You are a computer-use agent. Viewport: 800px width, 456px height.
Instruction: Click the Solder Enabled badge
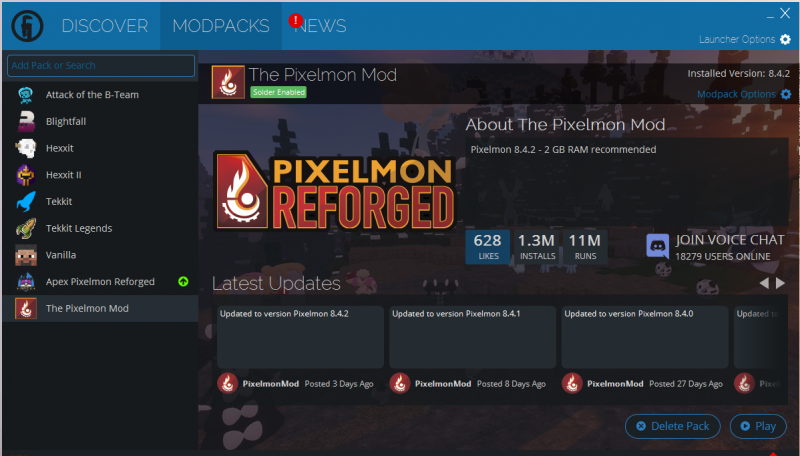[x=278, y=92]
